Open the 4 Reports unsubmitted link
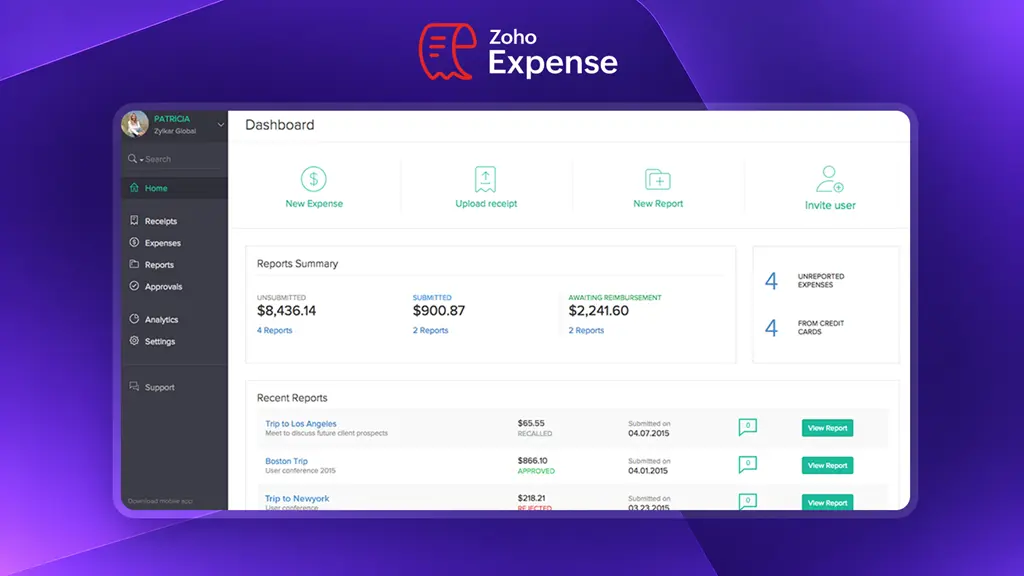1024x576 pixels. 274,330
